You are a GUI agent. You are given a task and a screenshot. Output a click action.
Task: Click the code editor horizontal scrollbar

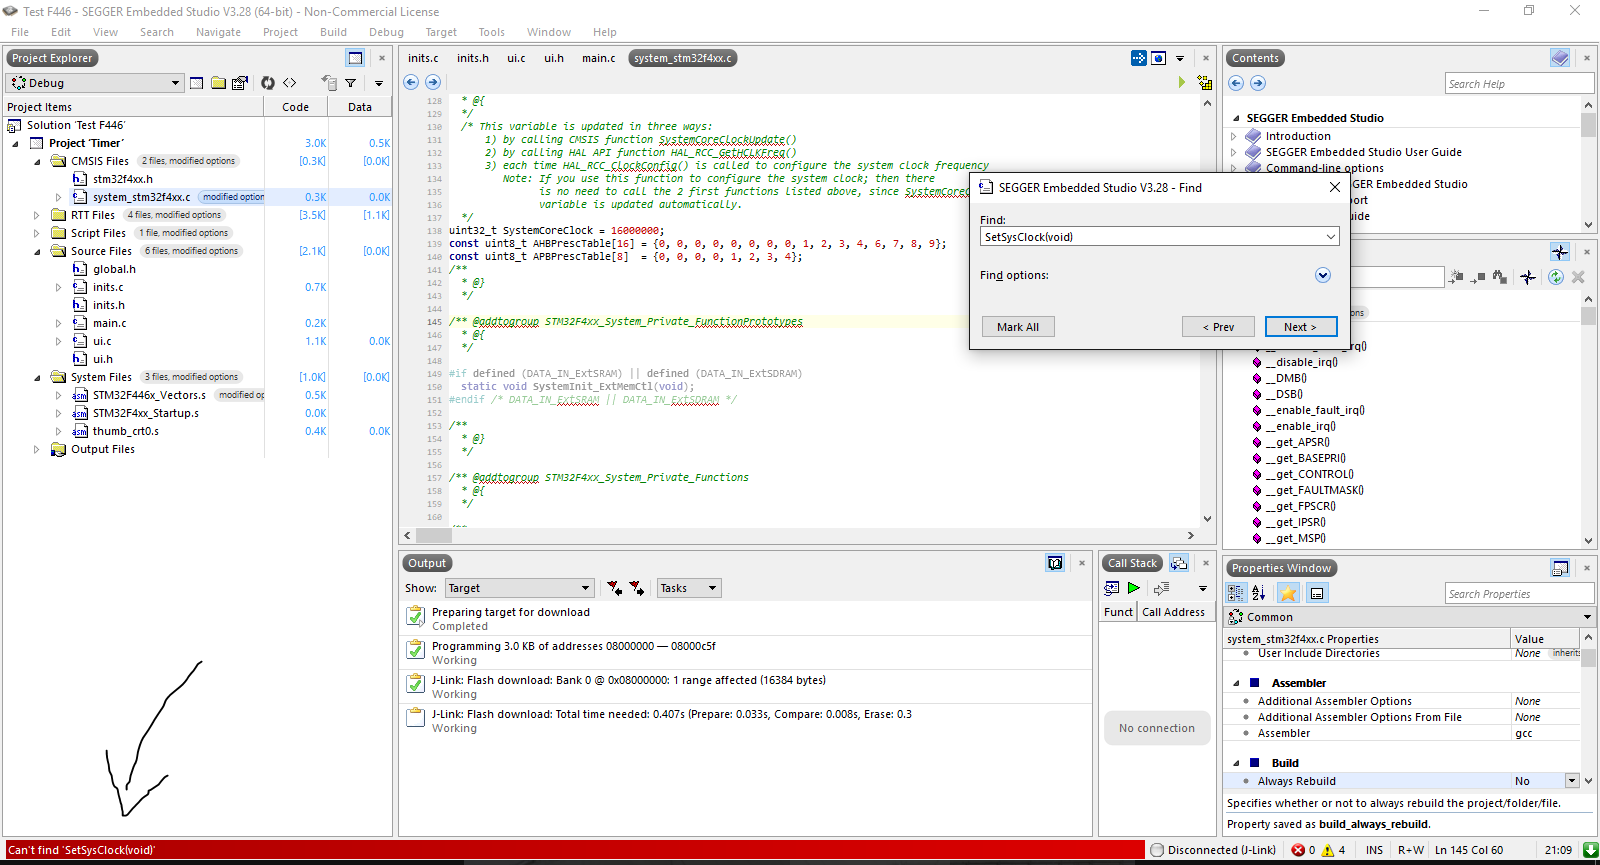click(x=800, y=535)
